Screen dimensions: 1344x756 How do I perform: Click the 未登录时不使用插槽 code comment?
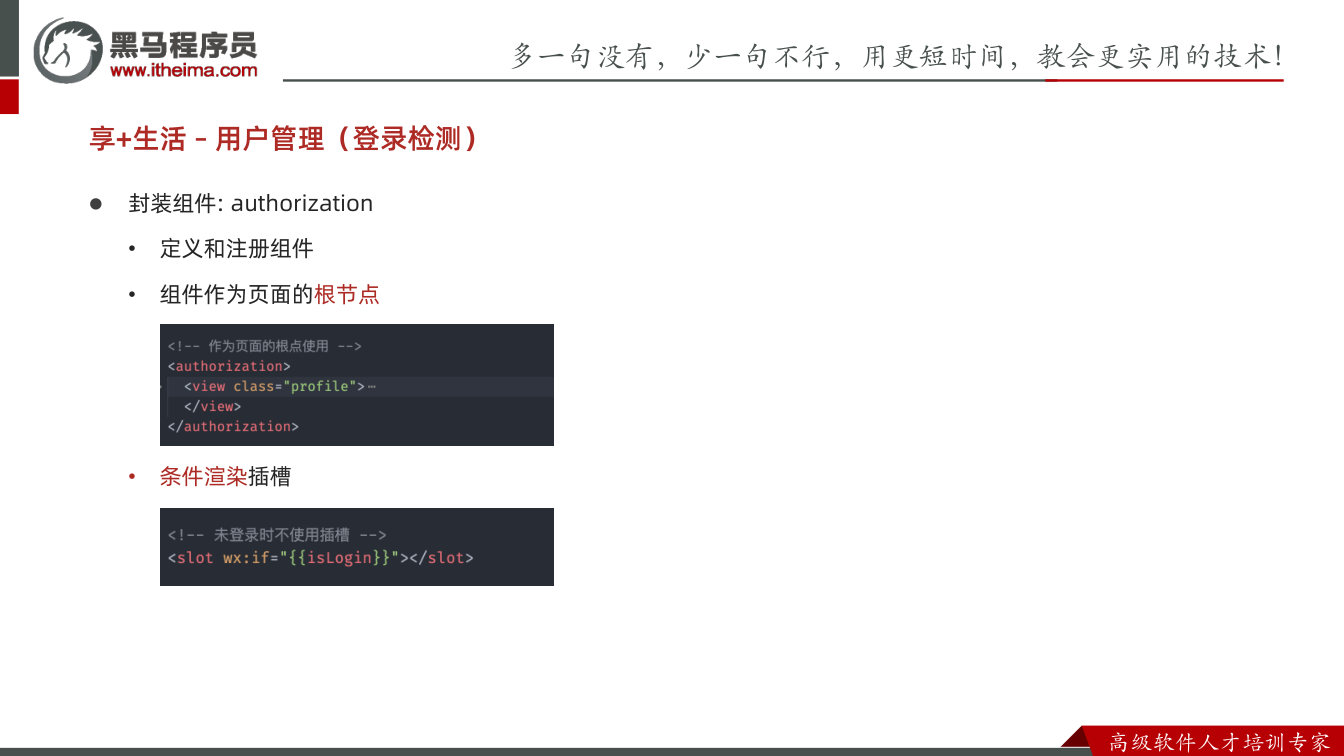click(277, 535)
